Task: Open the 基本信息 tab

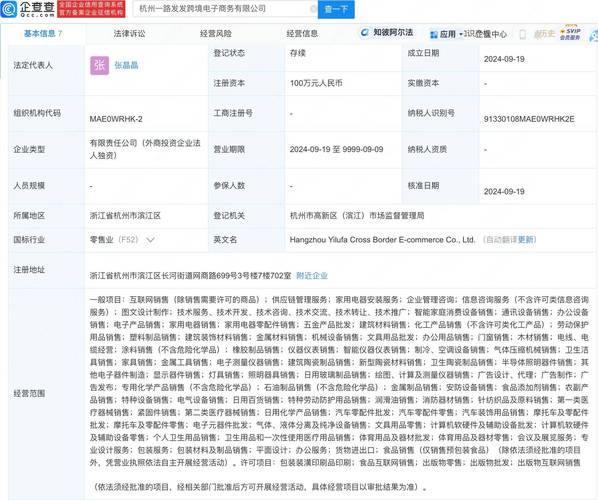Action: pyautogui.click(x=43, y=34)
